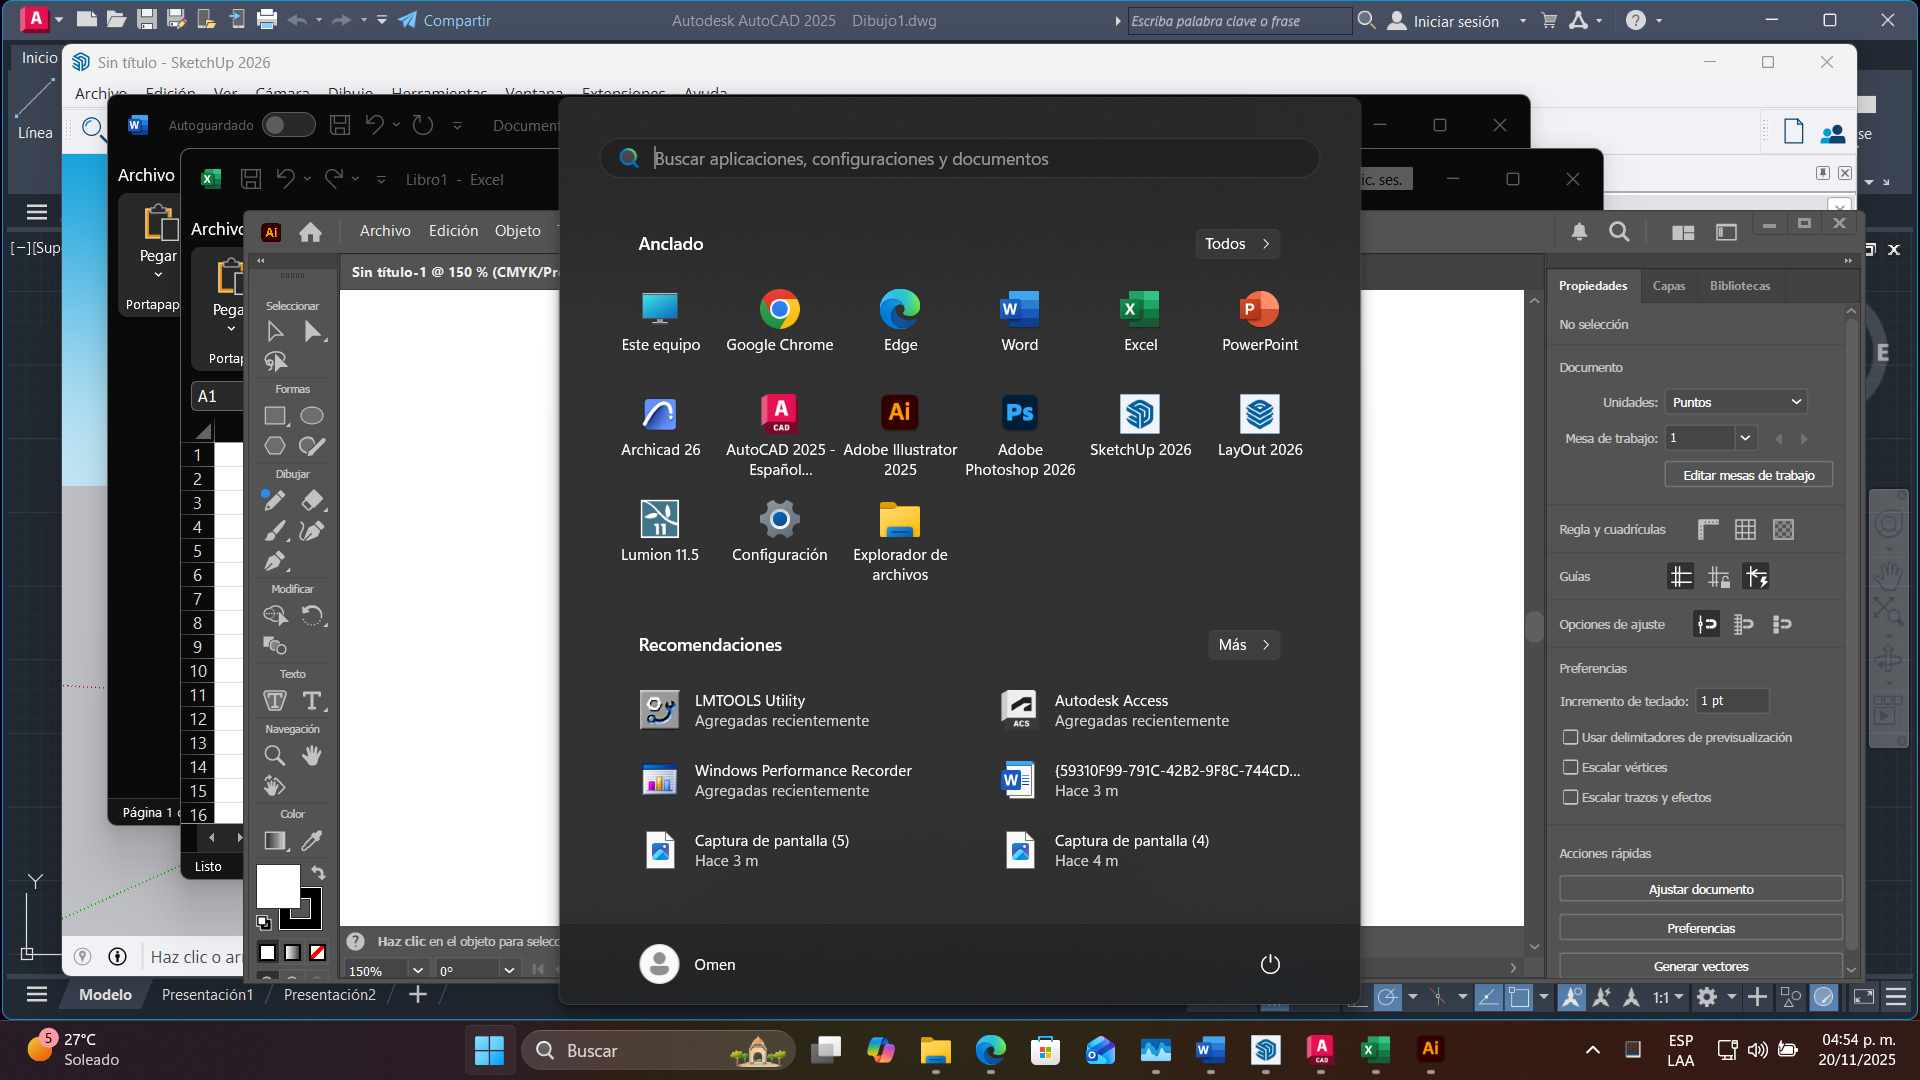Open Illustrator notifications bell
The image size is (1920, 1080).
pyautogui.click(x=1579, y=232)
